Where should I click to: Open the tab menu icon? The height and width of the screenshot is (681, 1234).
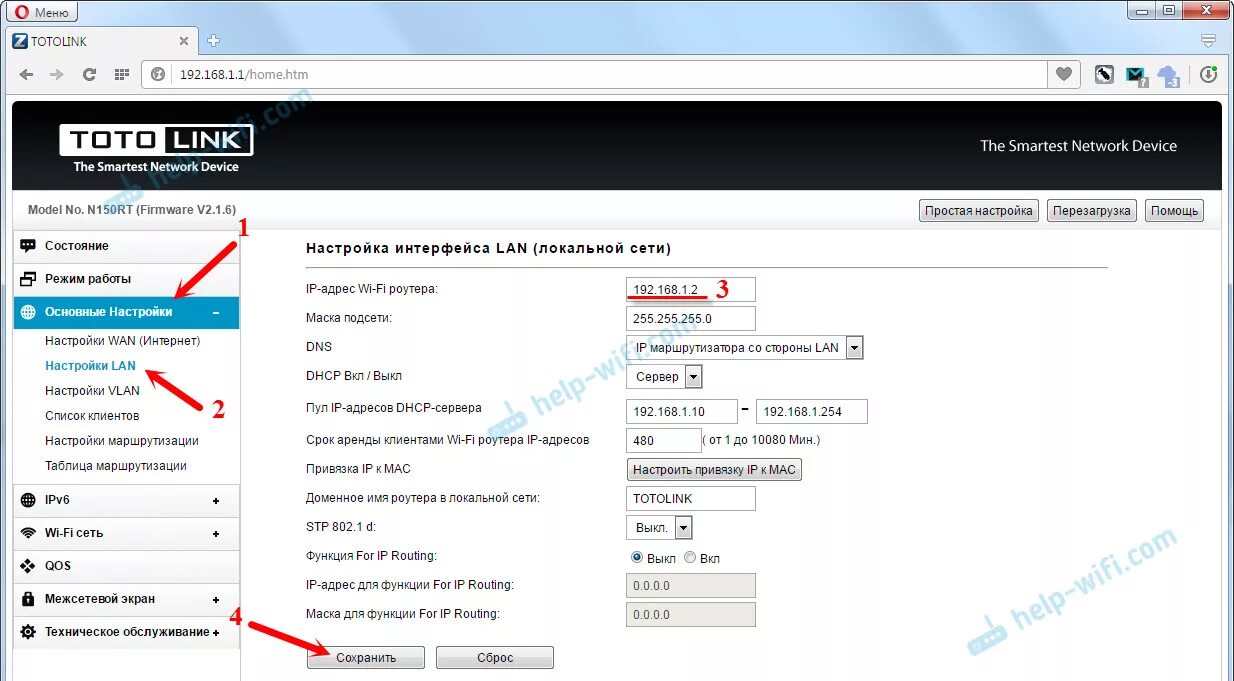1208,41
